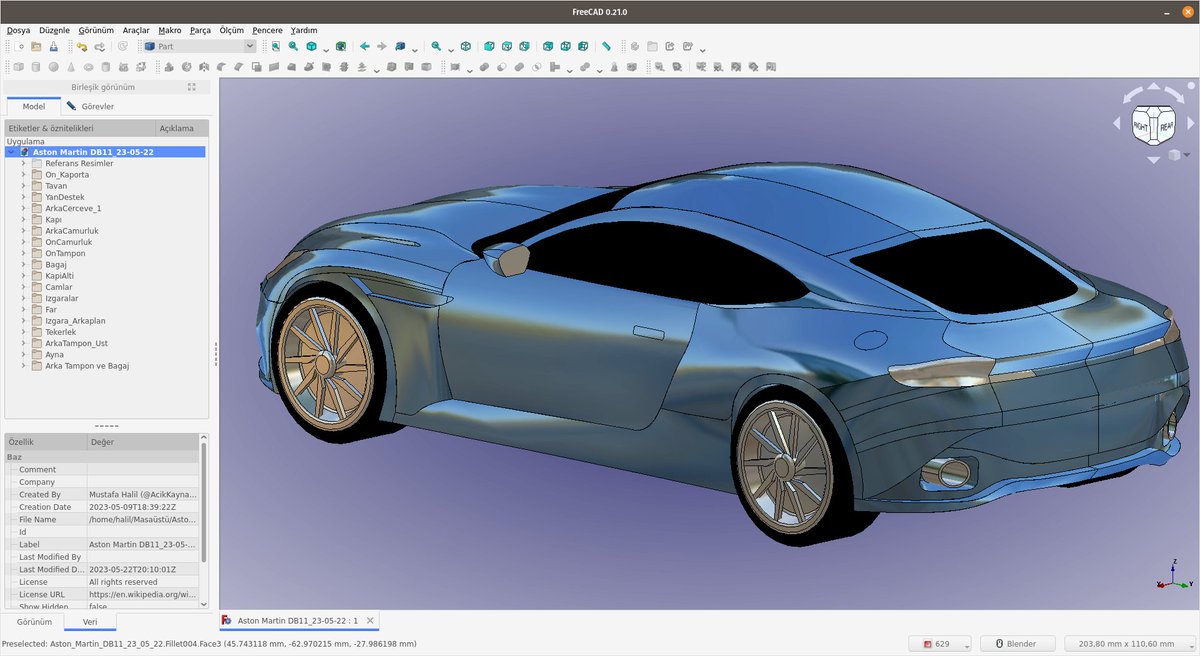1200x656 pixels.
Task: Toggle delta measurements icon
Action: (770, 67)
